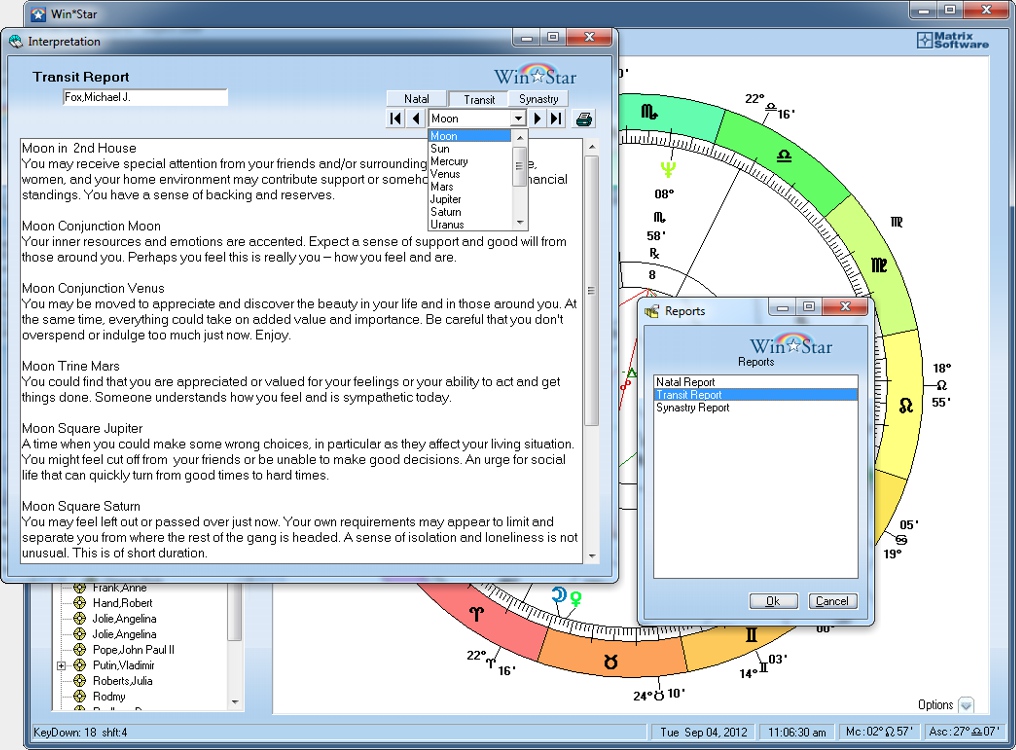The image size is (1016, 750).
Task: Select Rodrny chart entry
Action: click(x=109, y=696)
